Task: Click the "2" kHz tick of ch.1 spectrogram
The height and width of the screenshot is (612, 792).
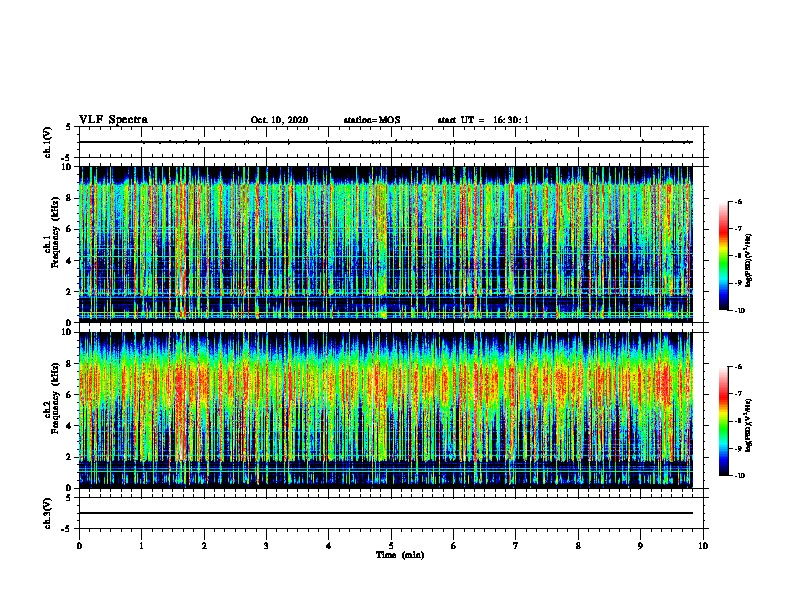Action: coord(69,292)
